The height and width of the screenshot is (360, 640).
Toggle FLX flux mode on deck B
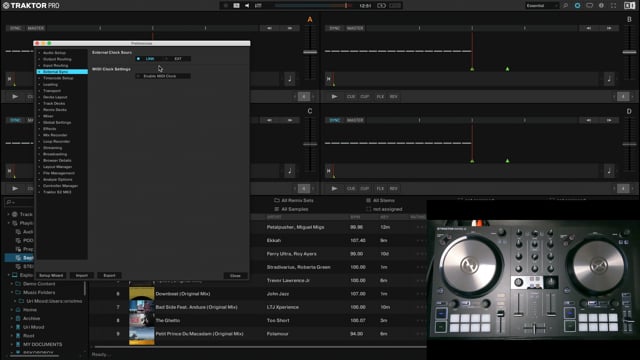pos(380,97)
